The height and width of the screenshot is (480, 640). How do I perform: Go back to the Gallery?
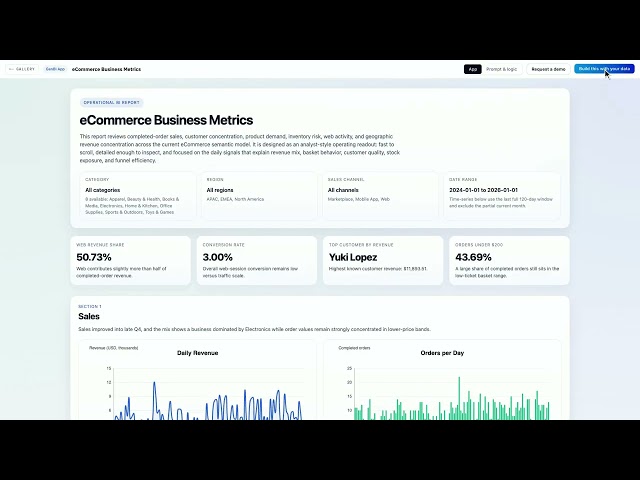22,69
